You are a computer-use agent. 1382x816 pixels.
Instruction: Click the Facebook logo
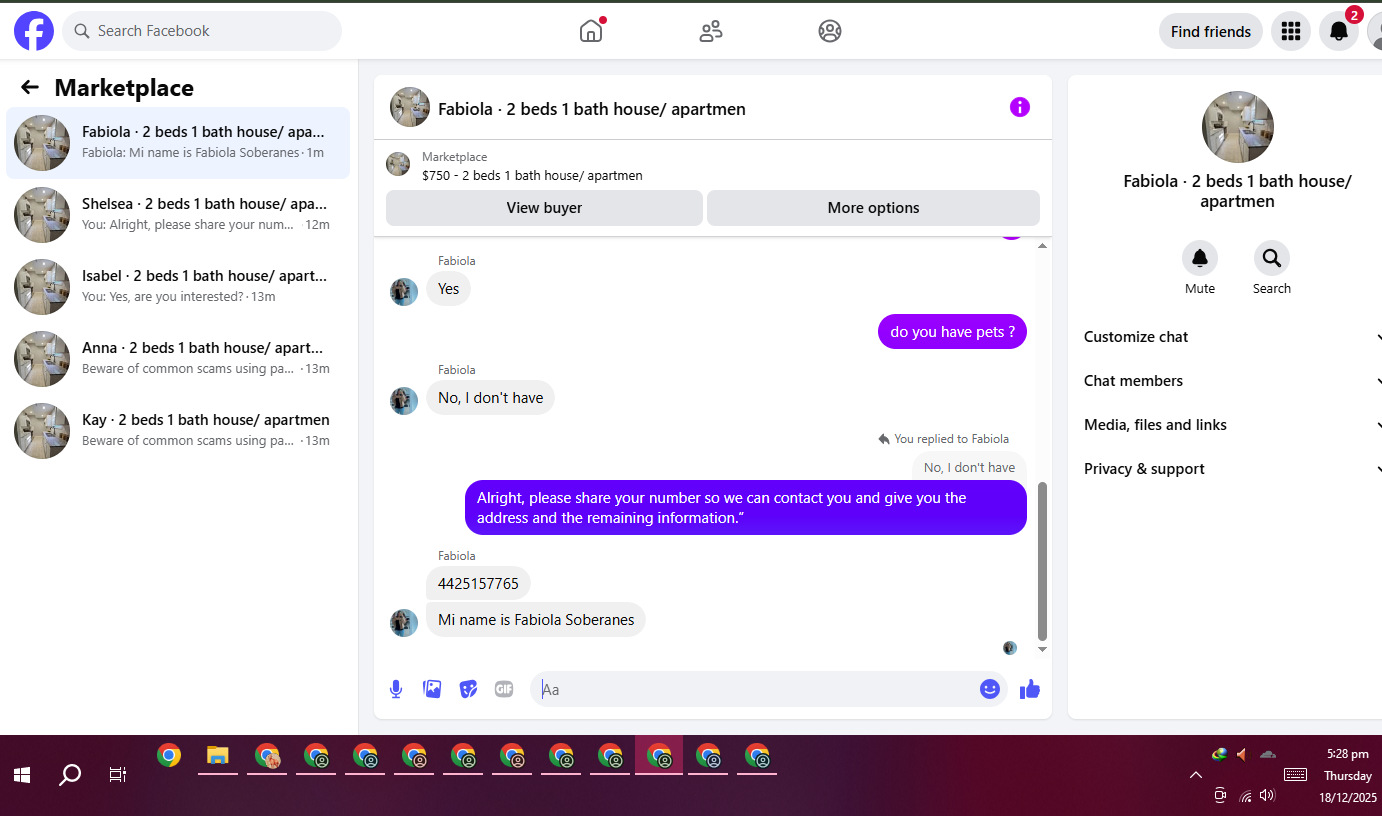pyautogui.click(x=34, y=31)
